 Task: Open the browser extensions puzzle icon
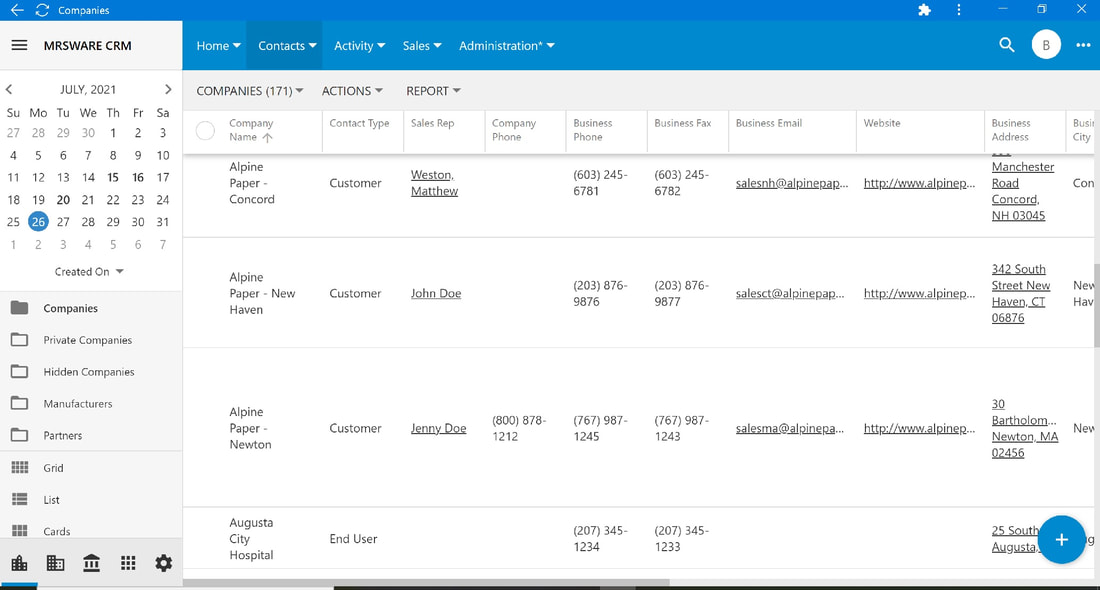click(925, 10)
